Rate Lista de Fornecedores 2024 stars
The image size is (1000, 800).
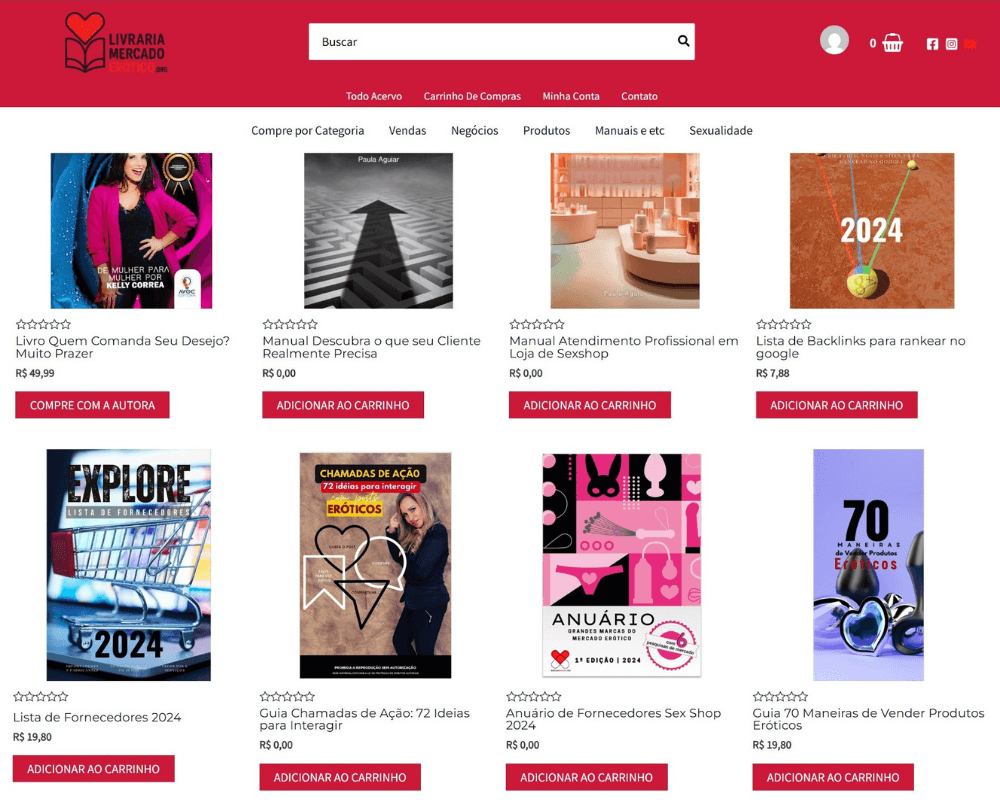(x=41, y=696)
